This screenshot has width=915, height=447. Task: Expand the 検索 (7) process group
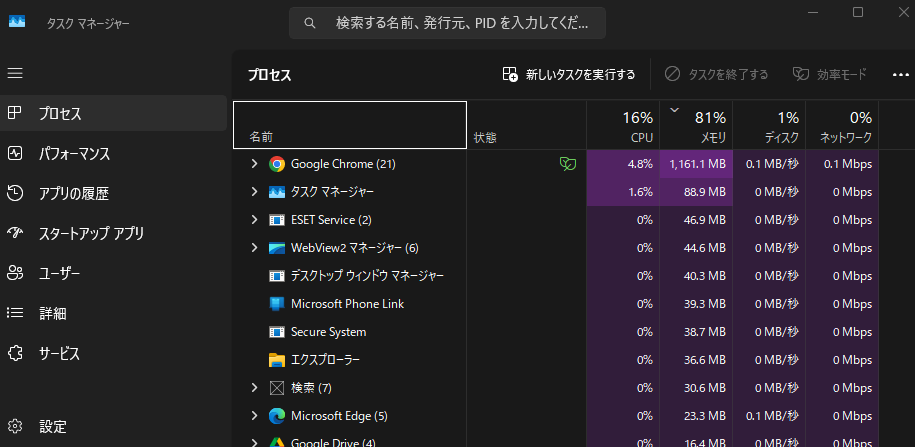(x=254, y=388)
